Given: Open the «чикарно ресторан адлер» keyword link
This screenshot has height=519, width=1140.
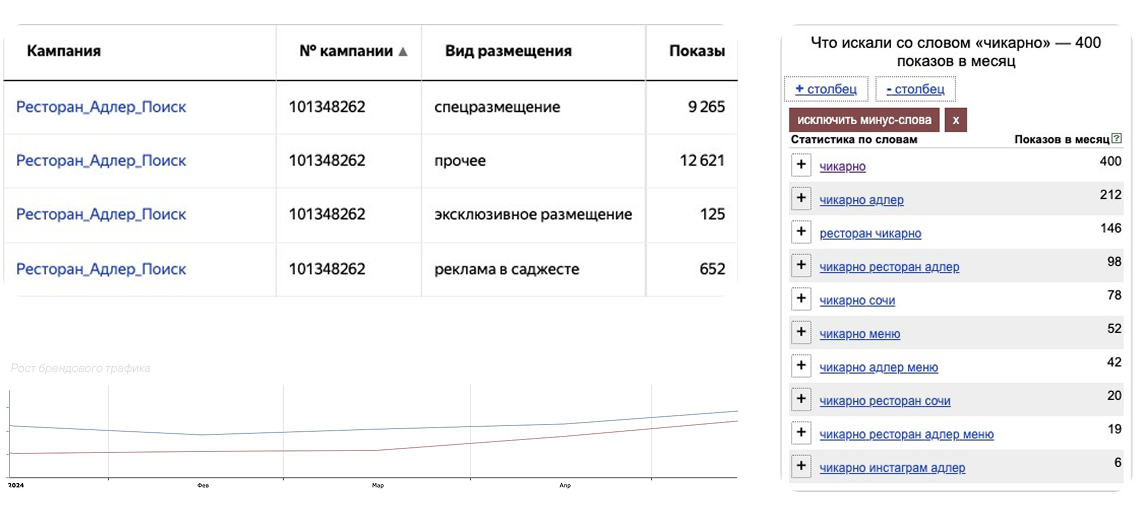Looking at the screenshot, I should 889,267.
